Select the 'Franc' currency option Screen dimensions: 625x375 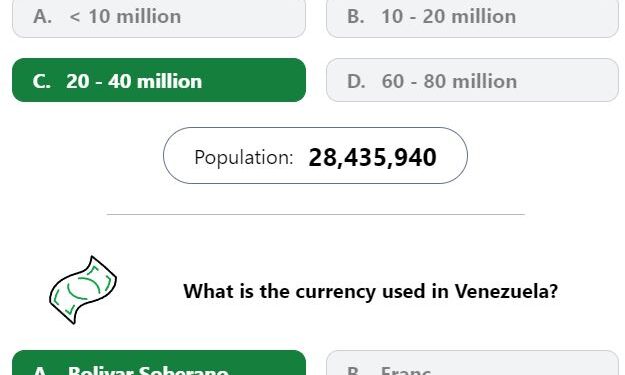(472, 363)
